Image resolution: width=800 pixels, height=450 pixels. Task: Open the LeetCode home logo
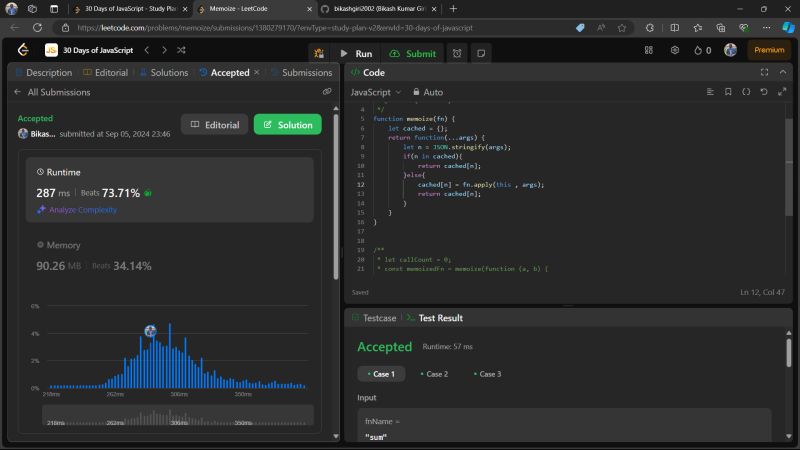pos(23,50)
